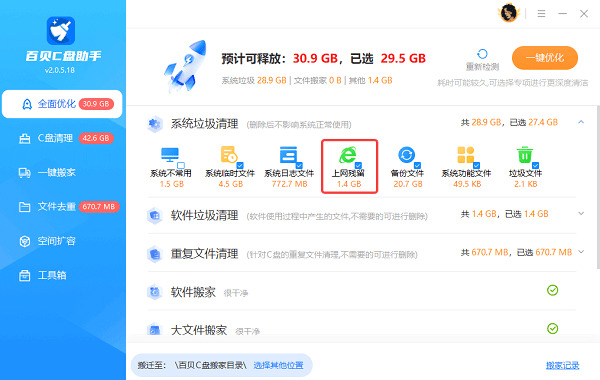Click the vertical scrollbar of the list

598,188
